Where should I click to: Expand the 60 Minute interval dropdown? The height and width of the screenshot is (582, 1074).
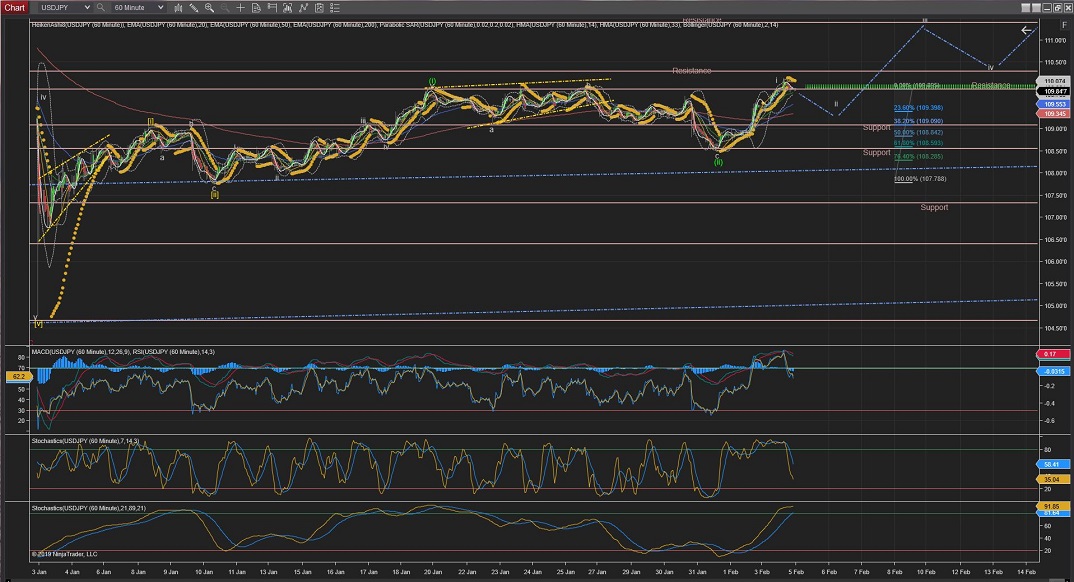point(160,8)
